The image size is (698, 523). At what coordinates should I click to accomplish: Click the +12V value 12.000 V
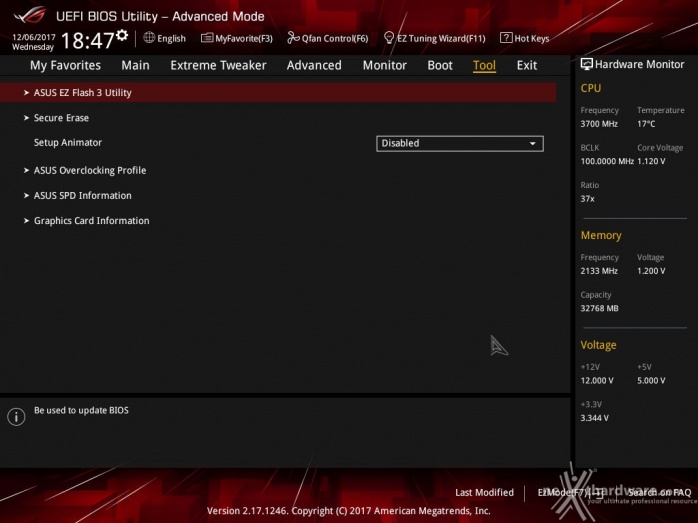[x=597, y=381]
